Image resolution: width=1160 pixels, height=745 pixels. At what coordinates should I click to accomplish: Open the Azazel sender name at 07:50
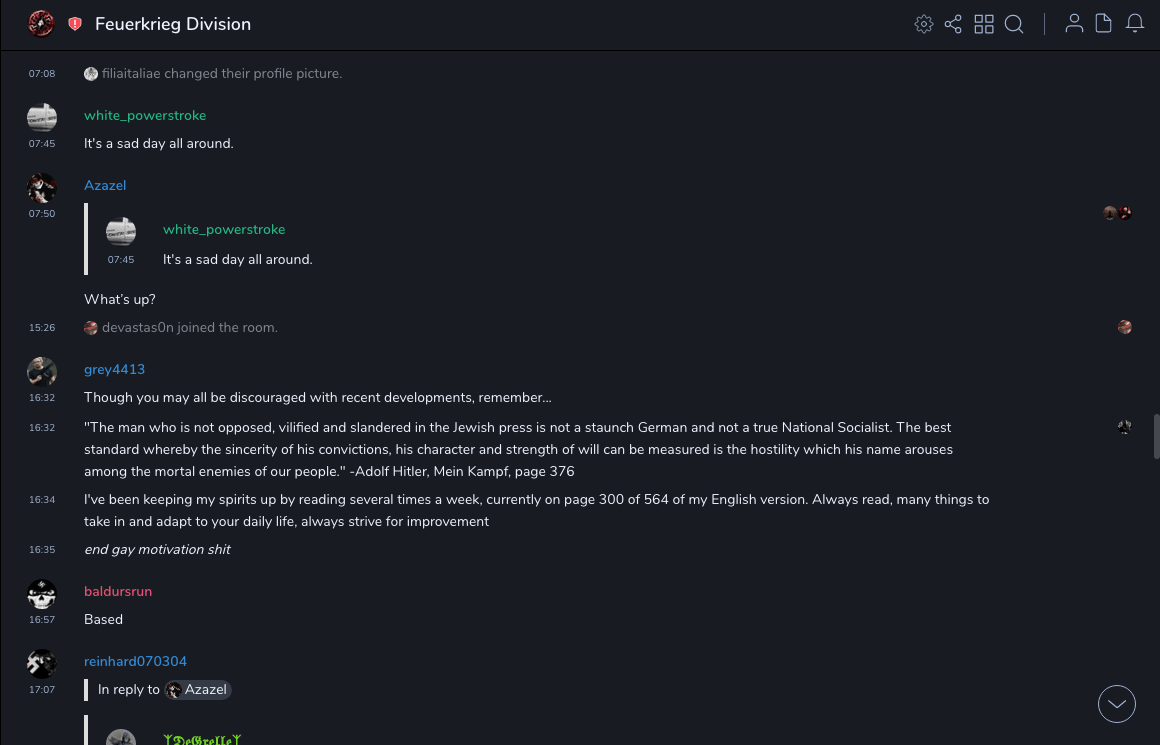(x=105, y=185)
